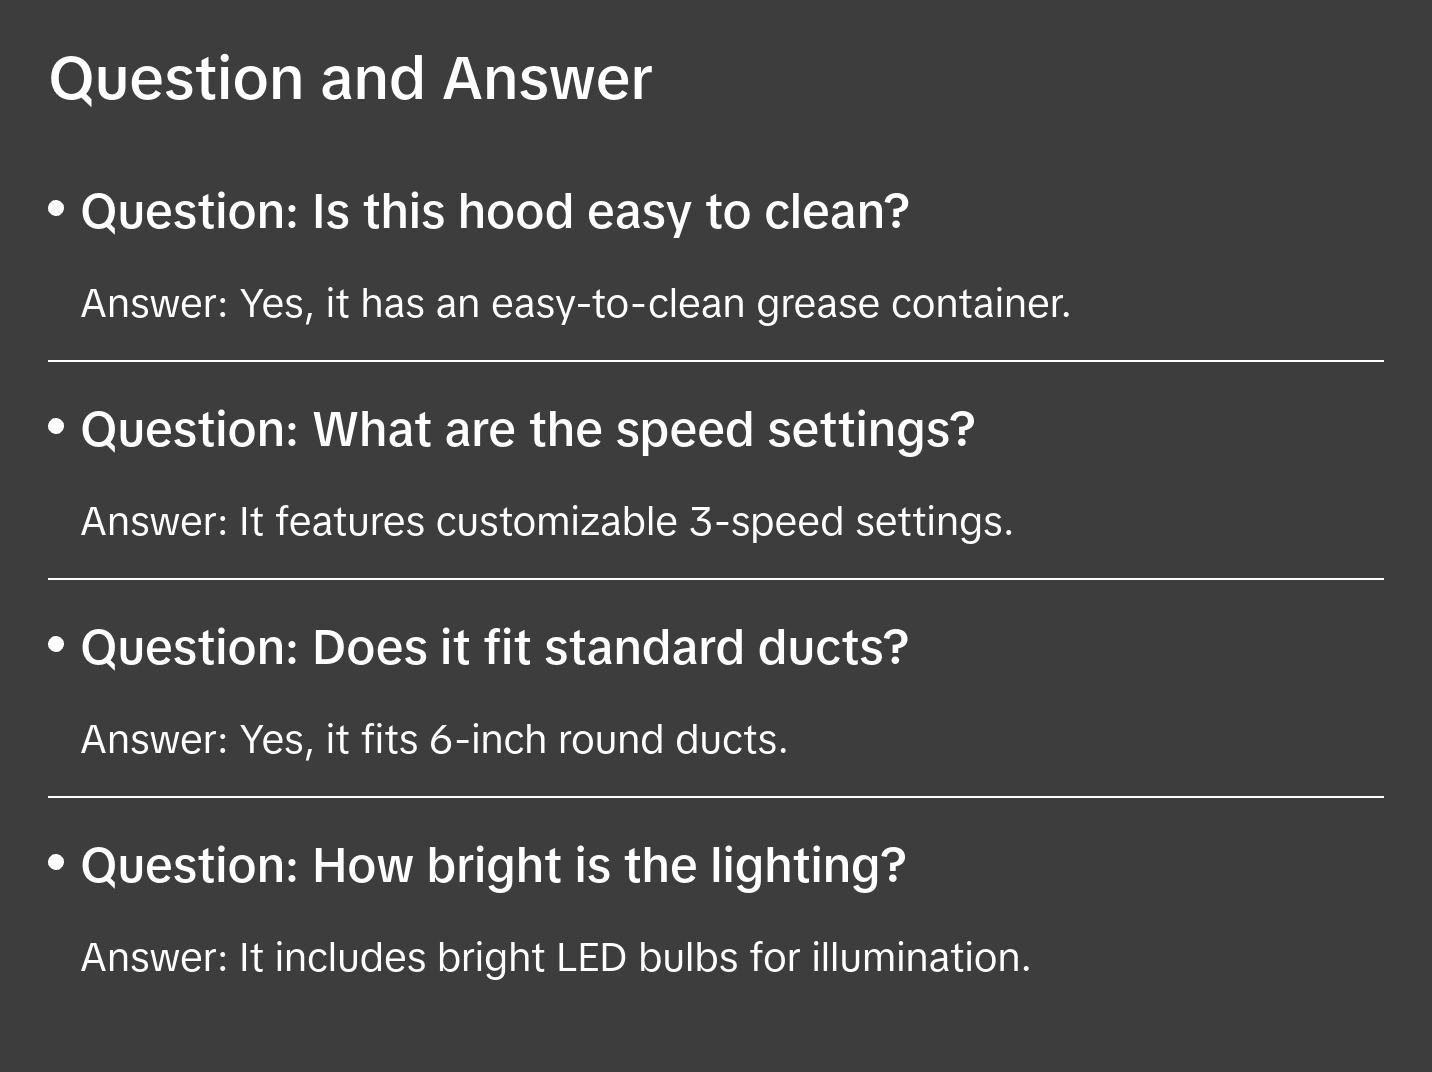Click the answer about bright LED bulbs

point(555,958)
